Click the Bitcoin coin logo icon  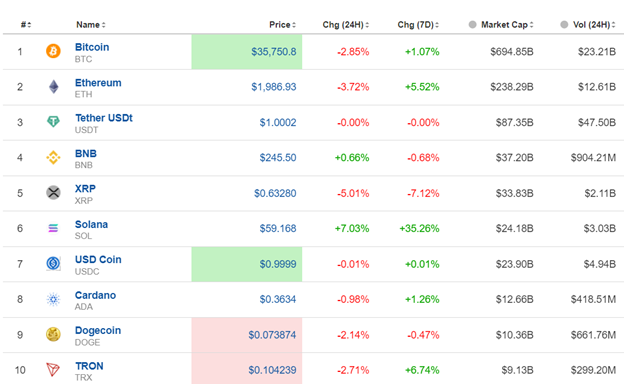53,51
